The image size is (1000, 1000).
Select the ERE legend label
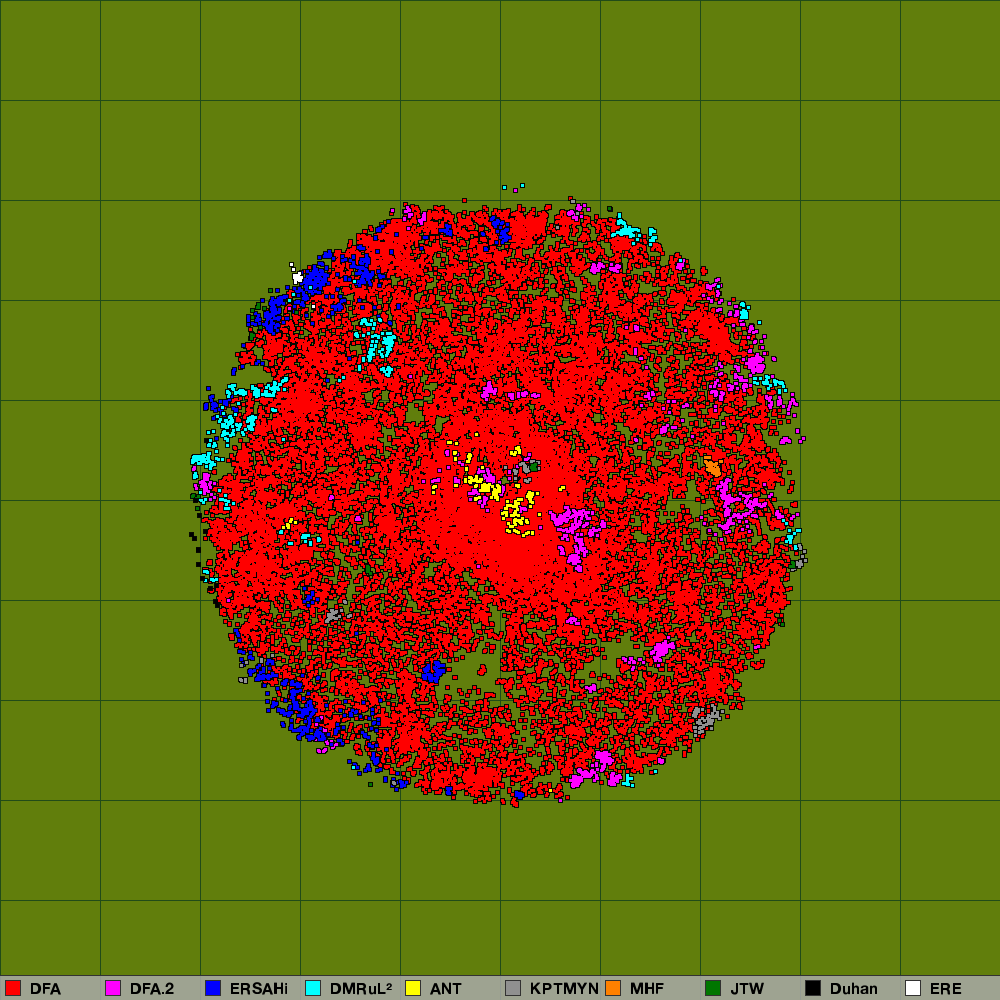click(945, 989)
